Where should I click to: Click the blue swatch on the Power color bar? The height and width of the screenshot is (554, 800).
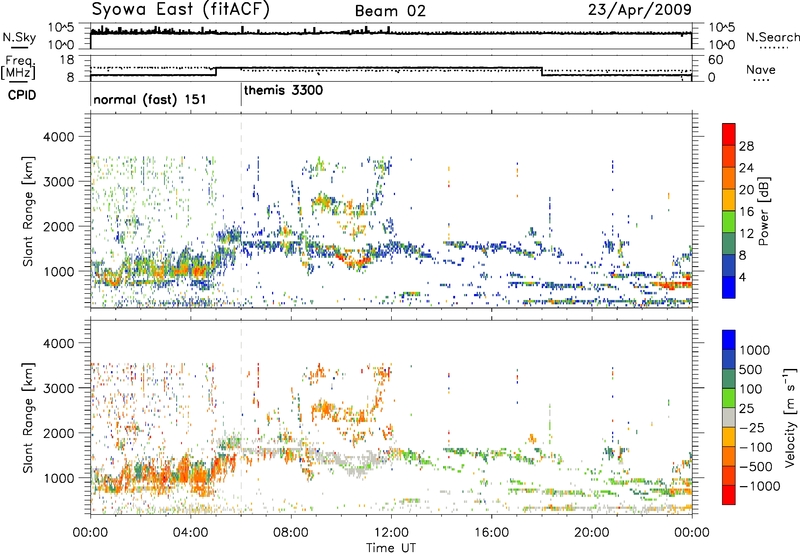[729, 287]
